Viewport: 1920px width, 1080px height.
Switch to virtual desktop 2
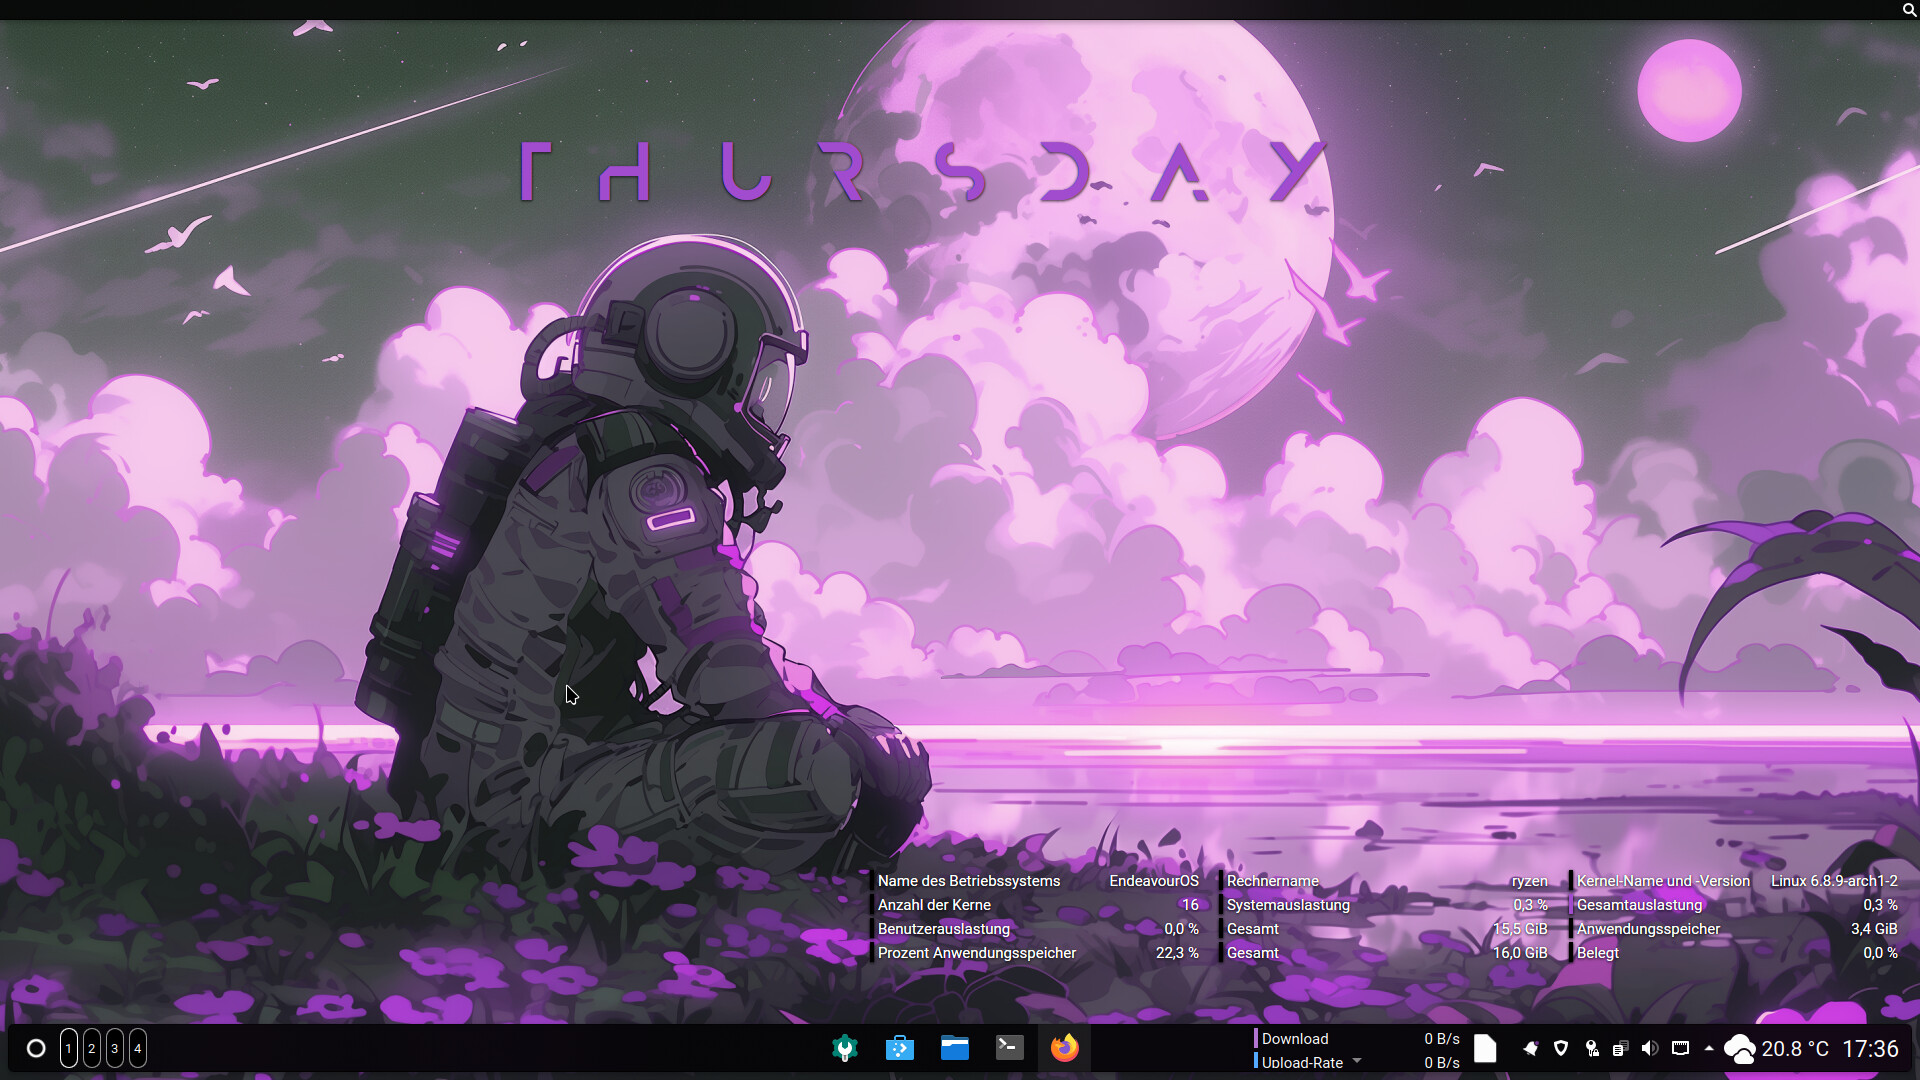(91, 1048)
